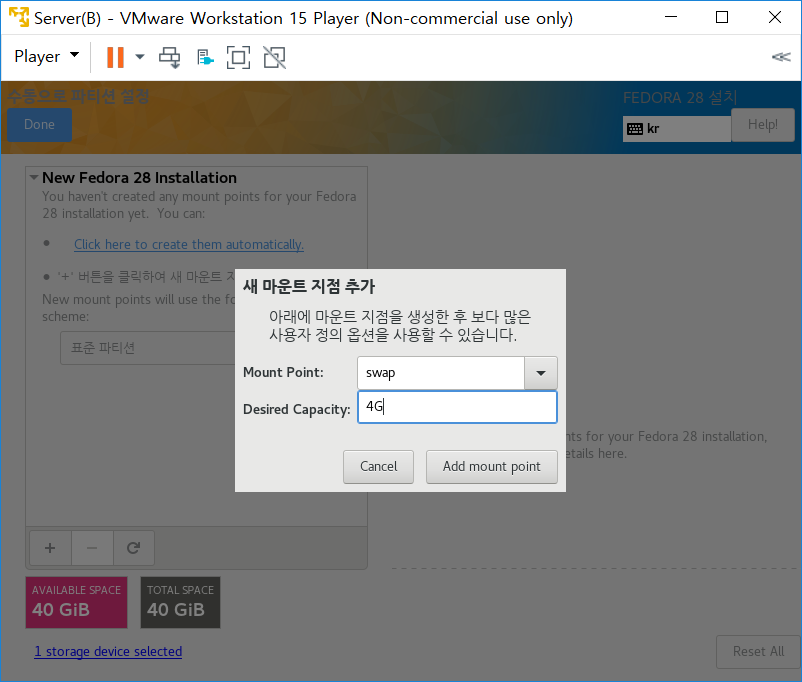The image size is (802, 682).
Task: Click the removable devices connection icon
Action: click(x=205, y=57)
